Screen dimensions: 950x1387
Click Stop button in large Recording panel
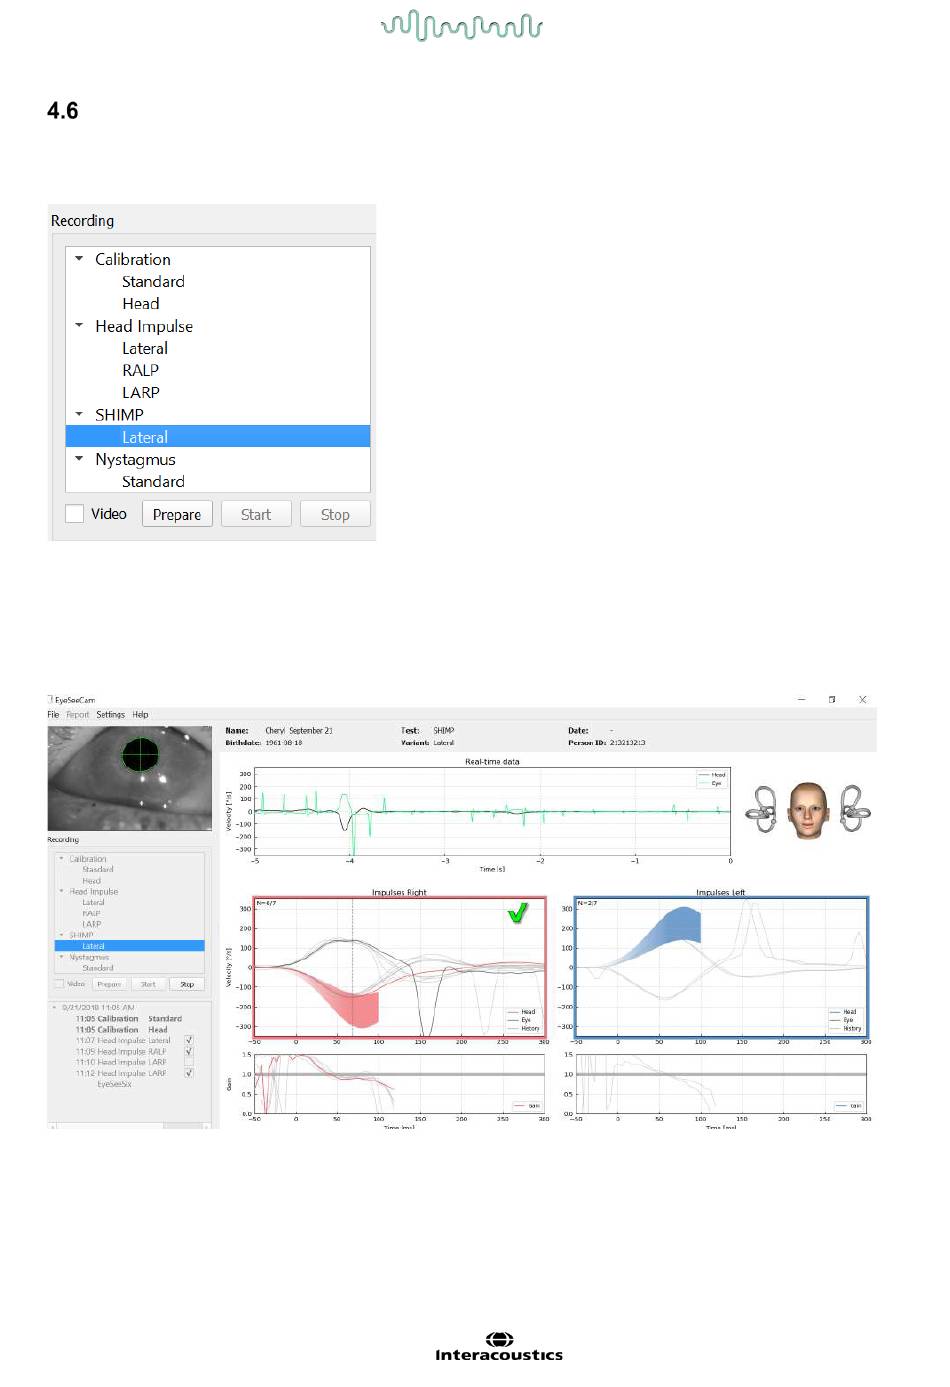pyautogui.click(x=335, y=514)
